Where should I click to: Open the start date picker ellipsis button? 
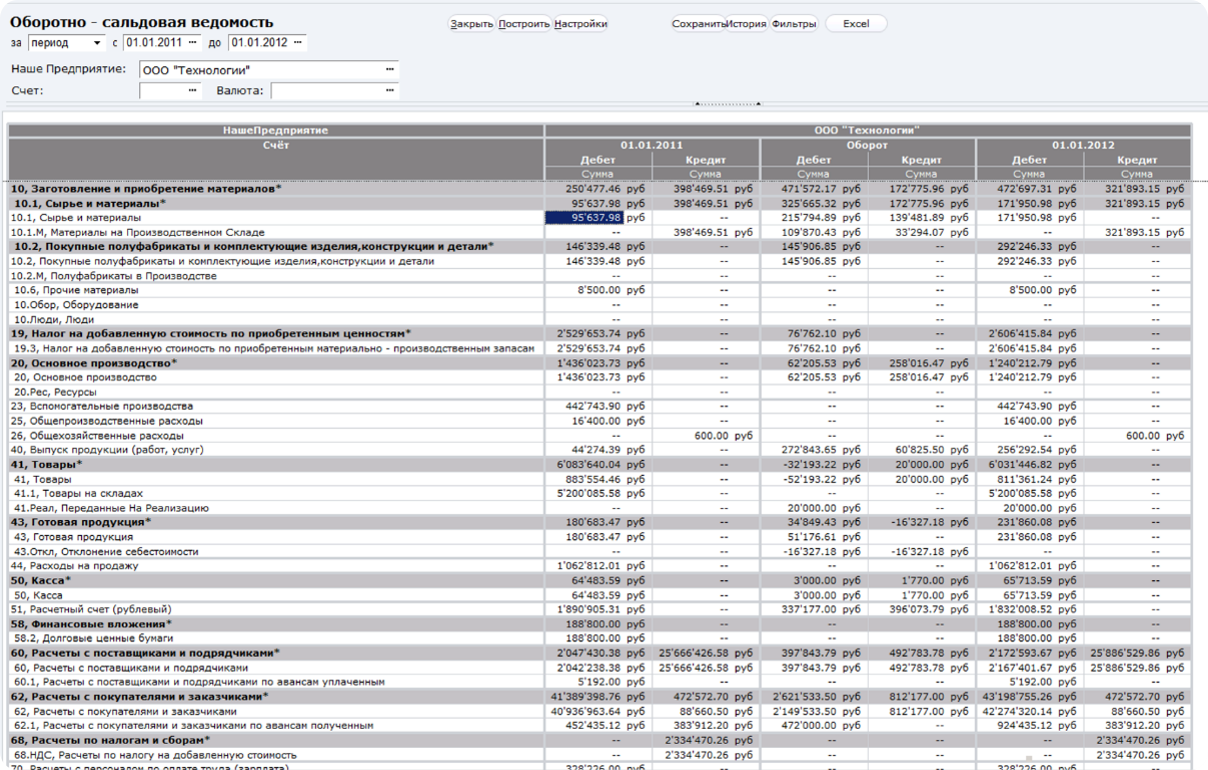click(x=193, y=43)
